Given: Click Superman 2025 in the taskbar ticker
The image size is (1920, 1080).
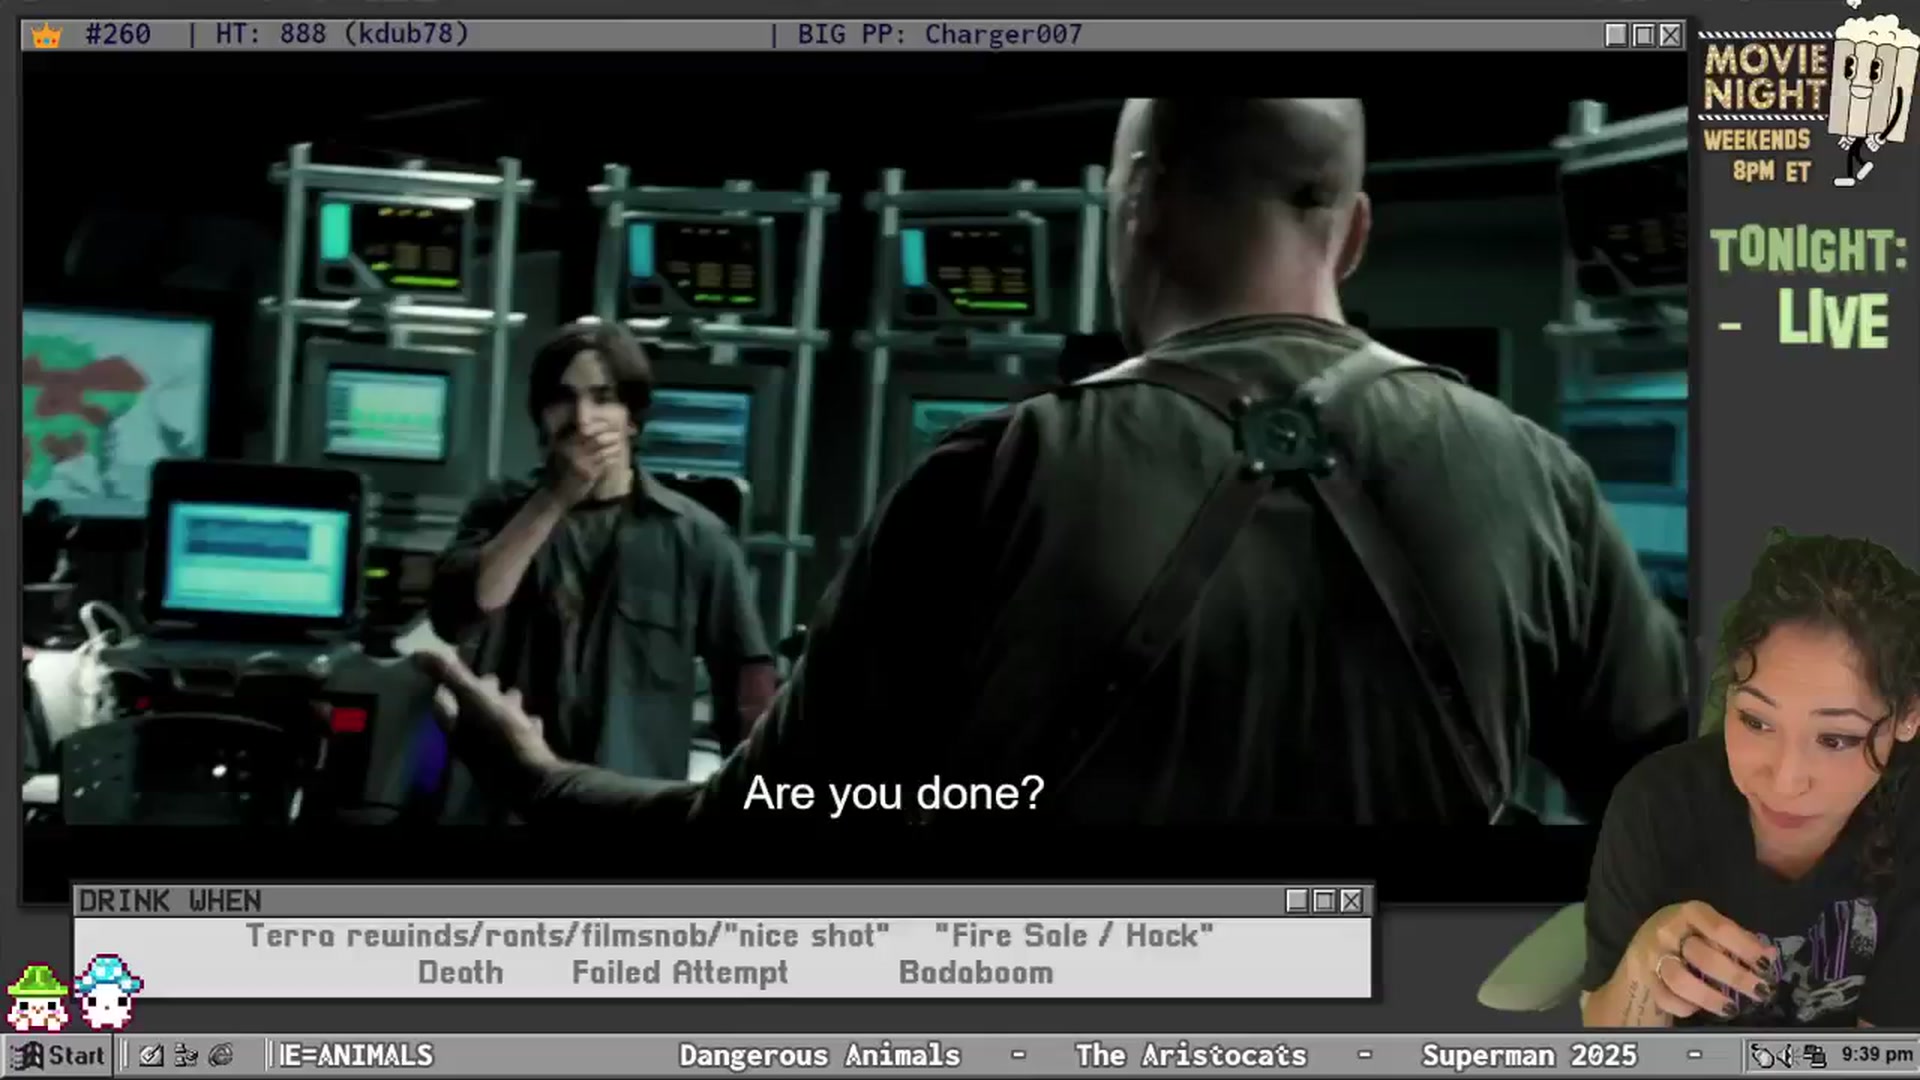Looking at the screenshot, I should [1530, 1055].
